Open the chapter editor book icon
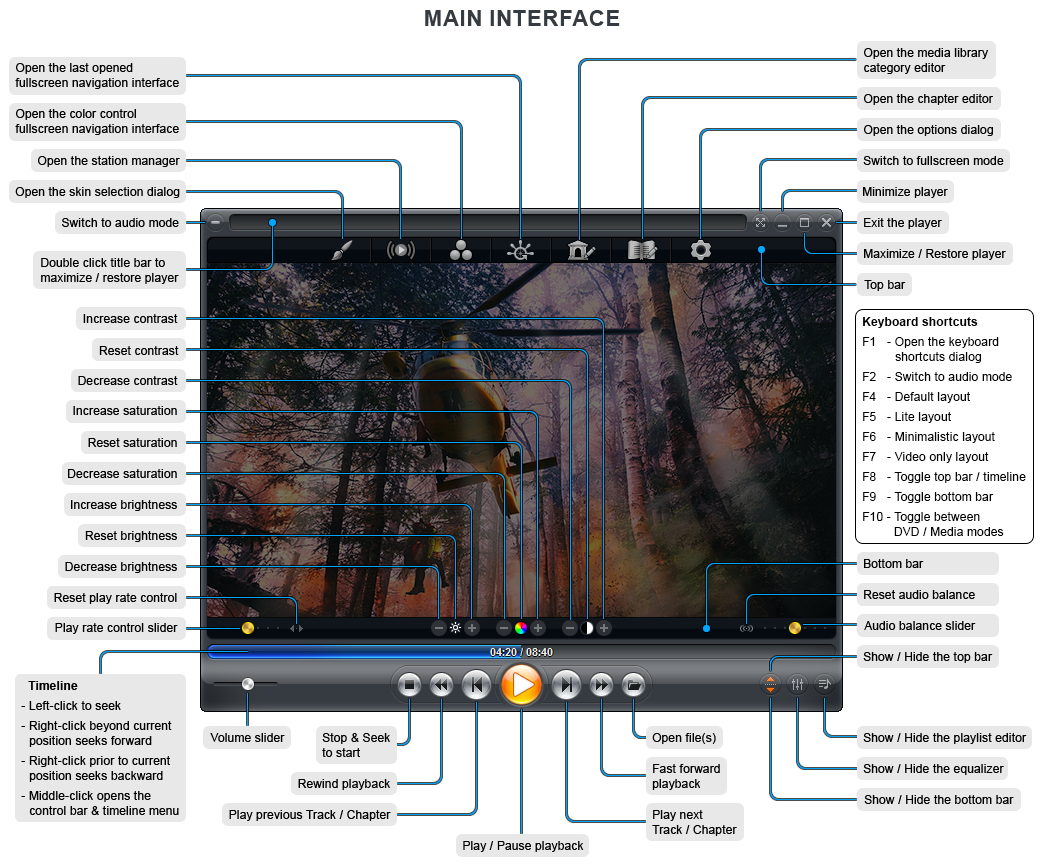Viewport: 1044px width, 867px height. coord(642,250)
